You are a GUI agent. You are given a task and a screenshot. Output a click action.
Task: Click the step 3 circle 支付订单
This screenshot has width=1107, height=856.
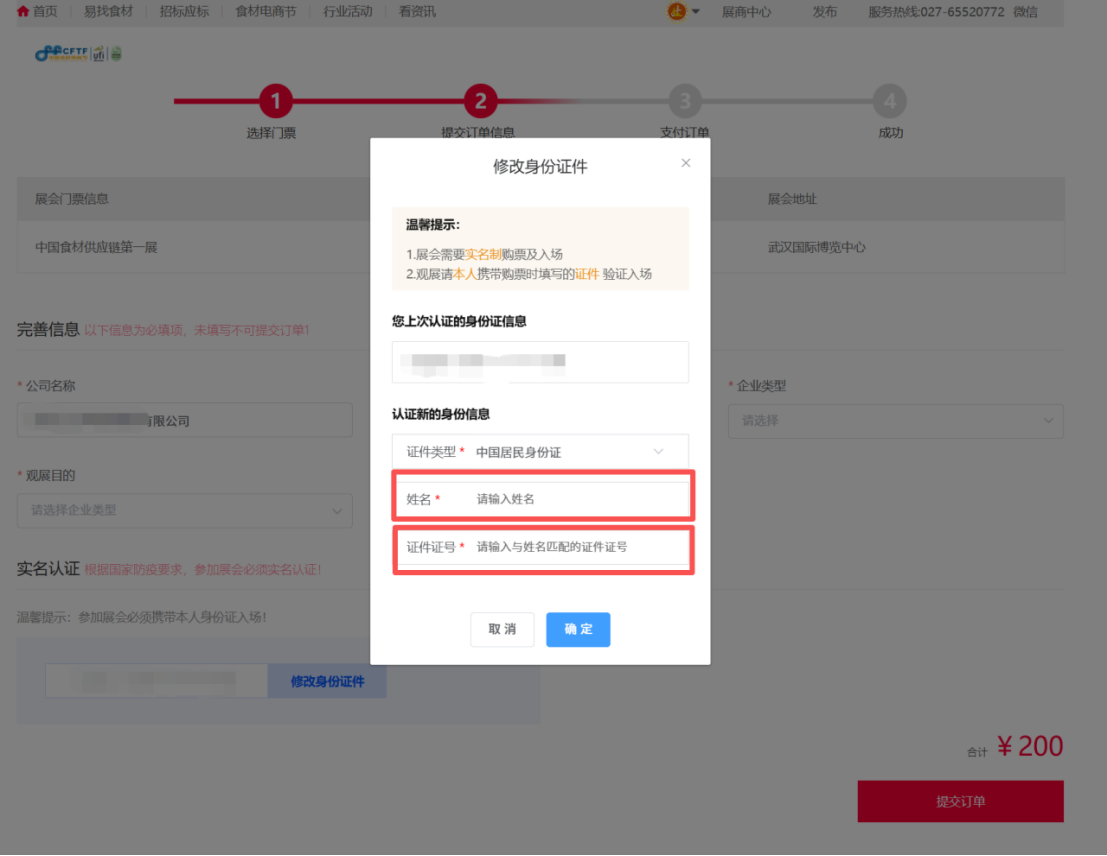point(684,101)
